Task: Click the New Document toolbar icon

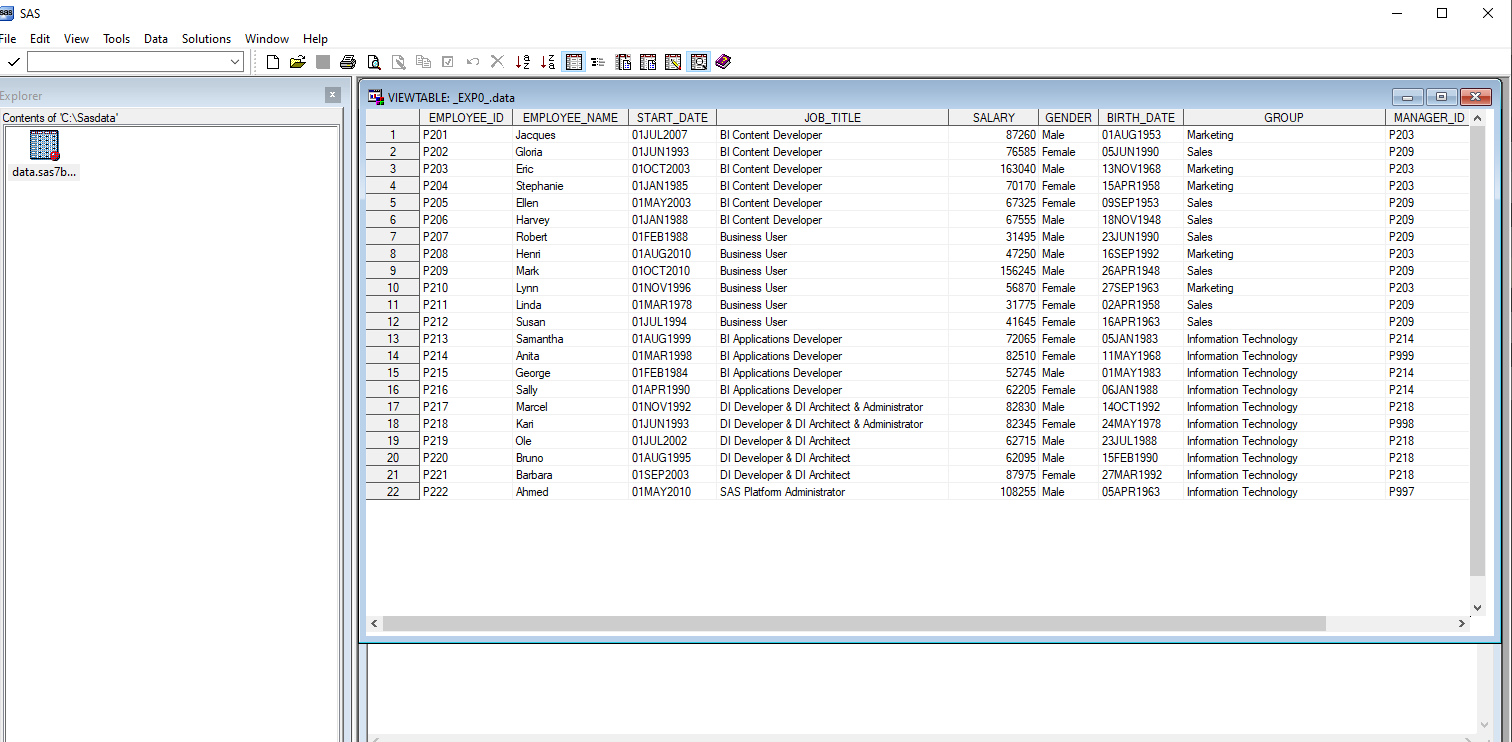Action: click(x=273, y=62)
